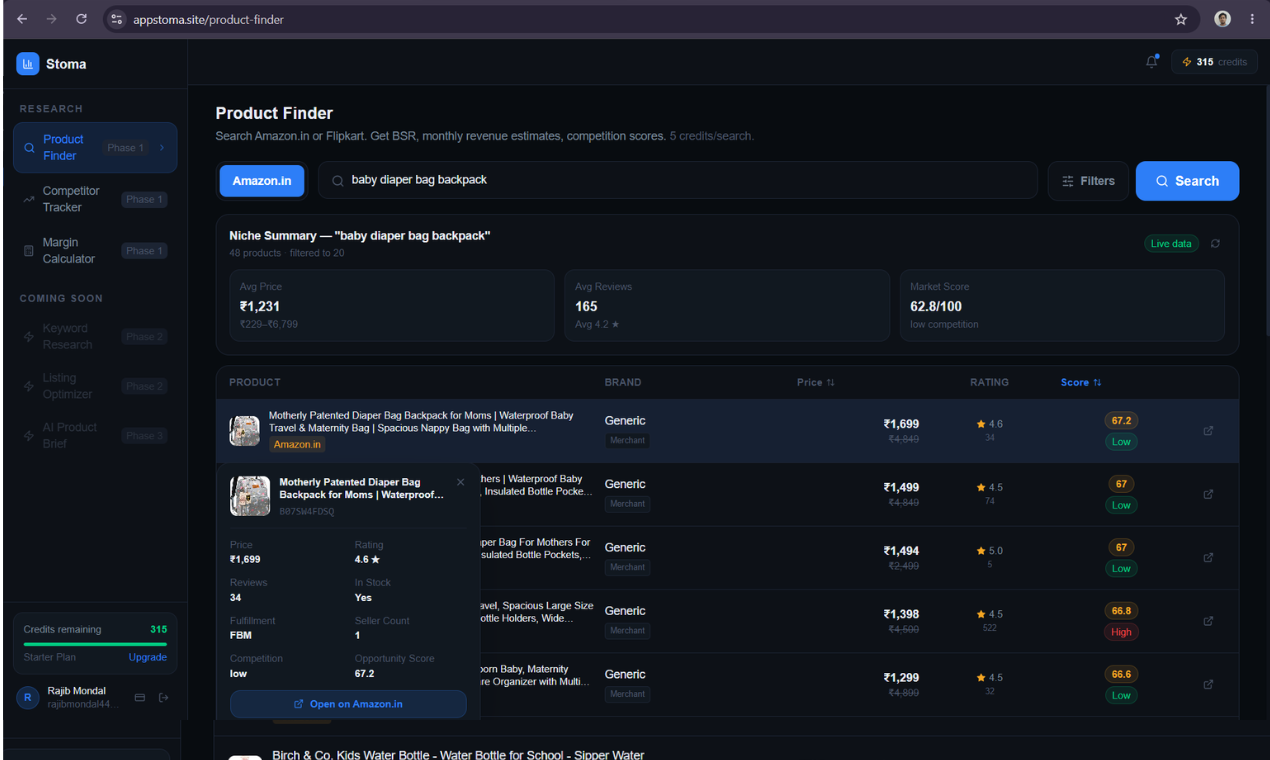The height and width of the screenshot is (760, 1270).
Task: Click the search query input field
Action: (678, 181)
